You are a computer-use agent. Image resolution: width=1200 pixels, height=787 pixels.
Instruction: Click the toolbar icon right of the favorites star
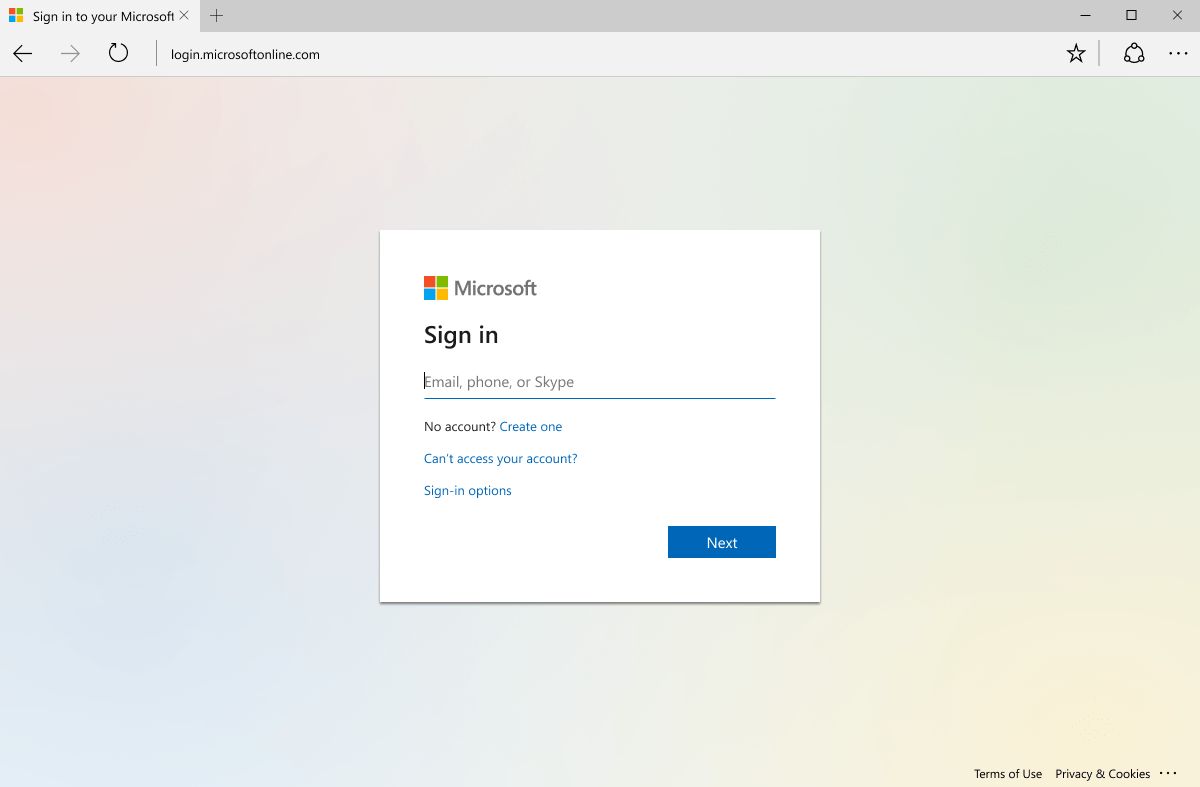(1134, 54)
